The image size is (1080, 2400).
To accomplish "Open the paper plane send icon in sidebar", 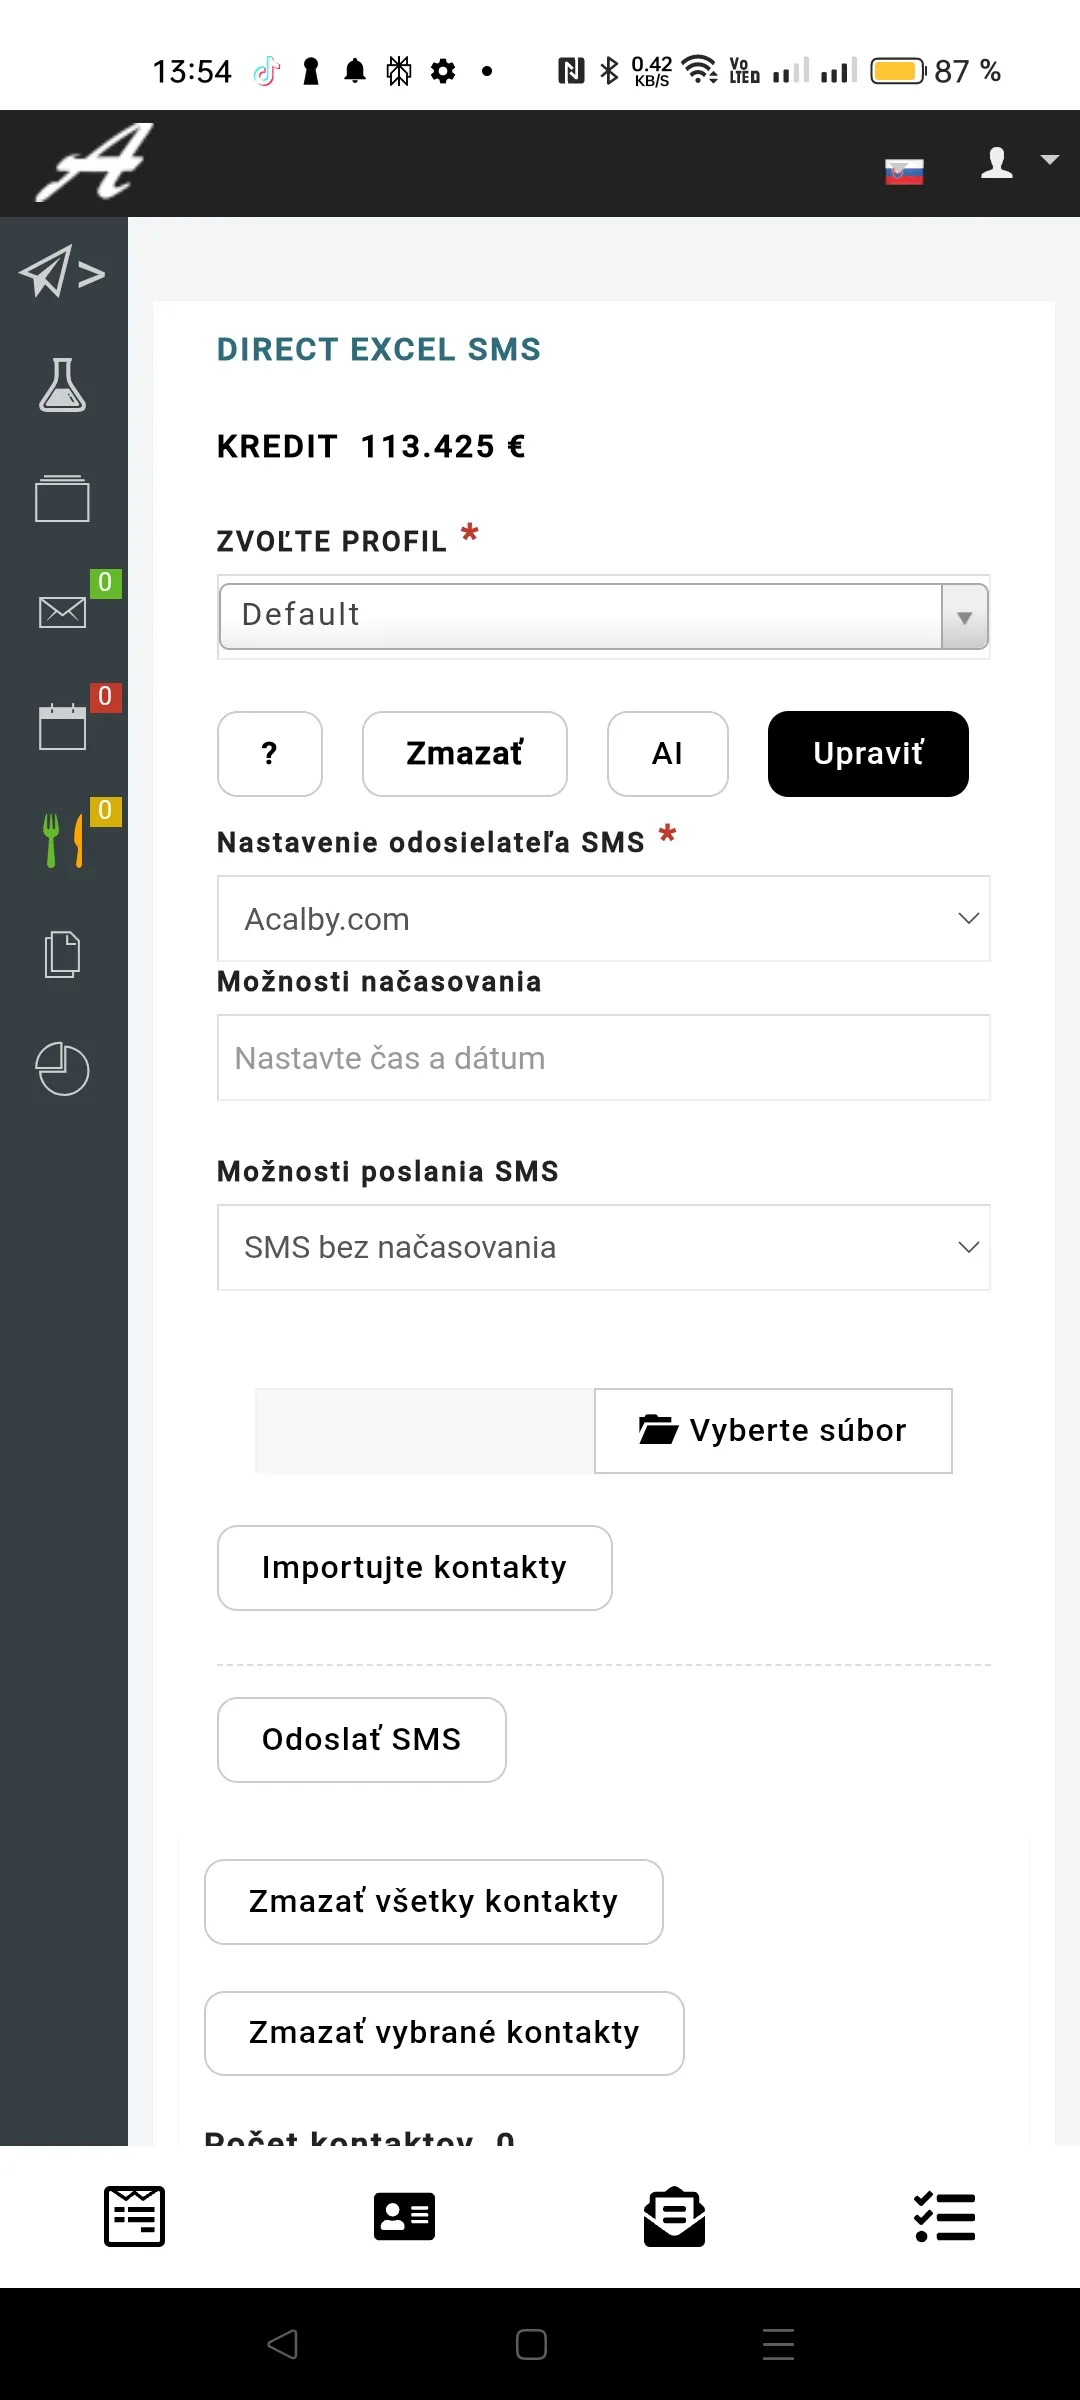I will coord(62,272).
